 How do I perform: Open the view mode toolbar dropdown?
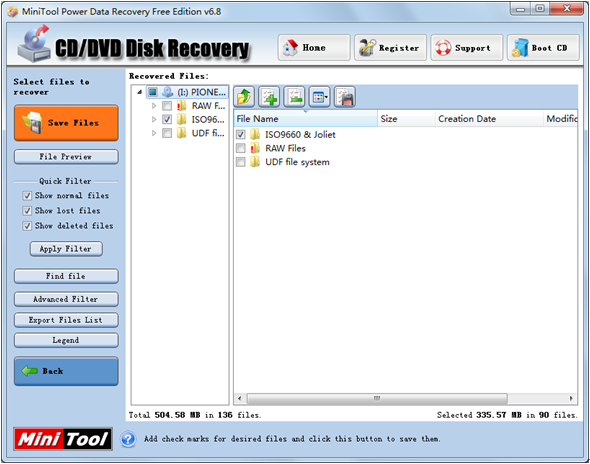pyautogui.click(x=319, y=97)
